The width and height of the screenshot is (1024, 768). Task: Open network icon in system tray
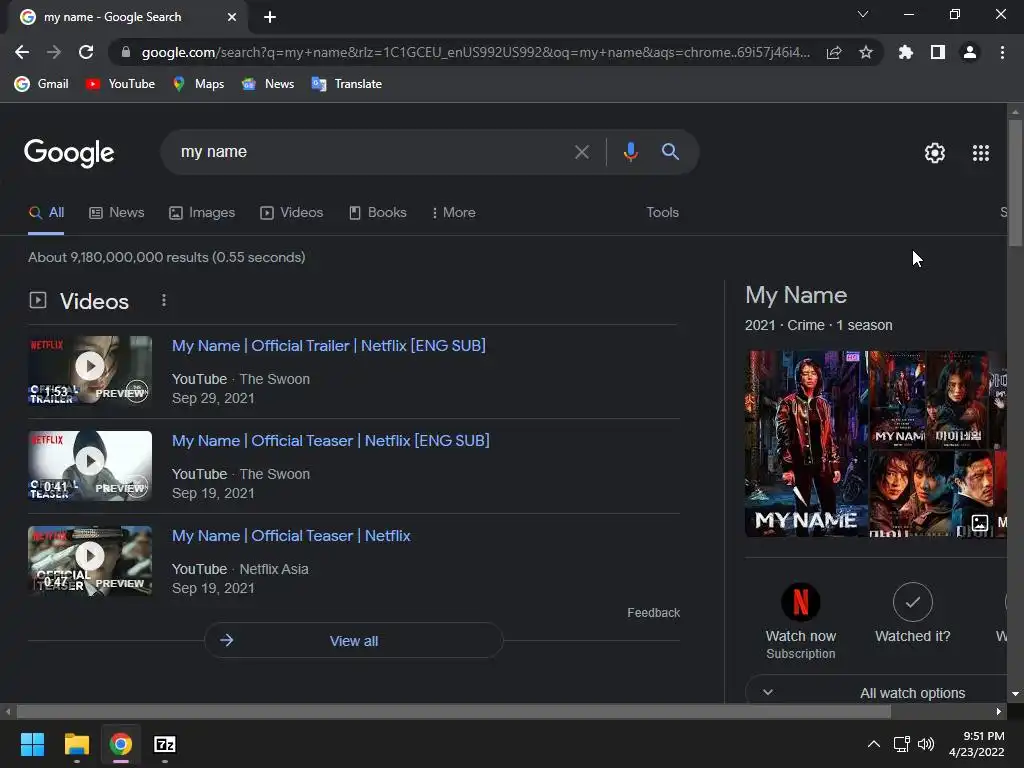coord(902,744)
